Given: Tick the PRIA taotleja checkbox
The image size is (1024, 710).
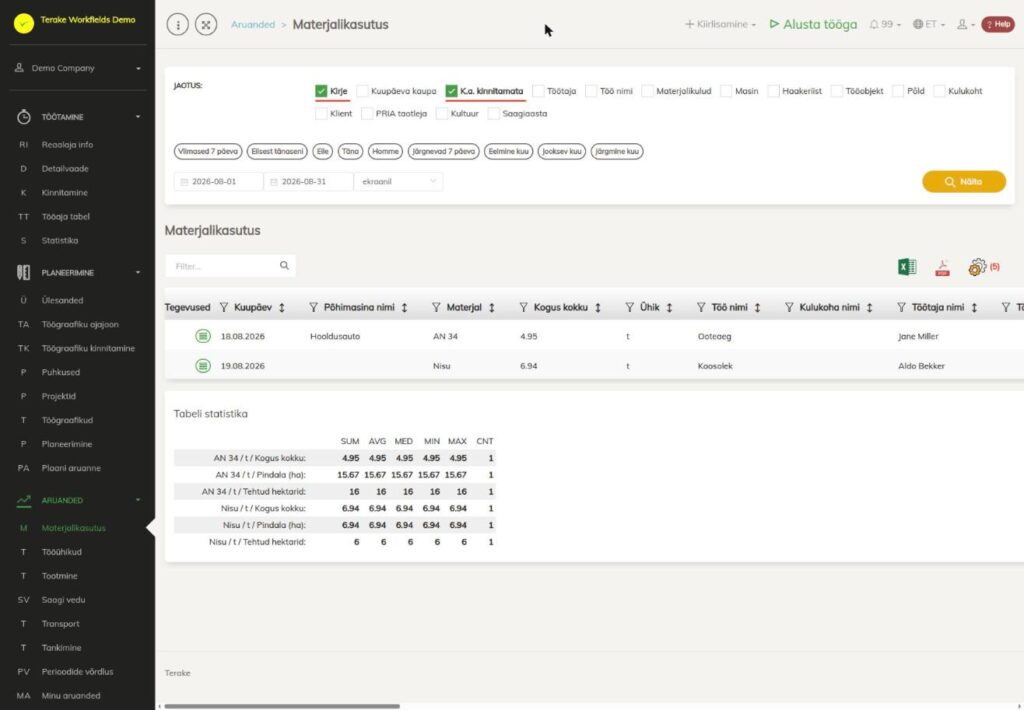Looking at the screenshot, I should 367,114.
